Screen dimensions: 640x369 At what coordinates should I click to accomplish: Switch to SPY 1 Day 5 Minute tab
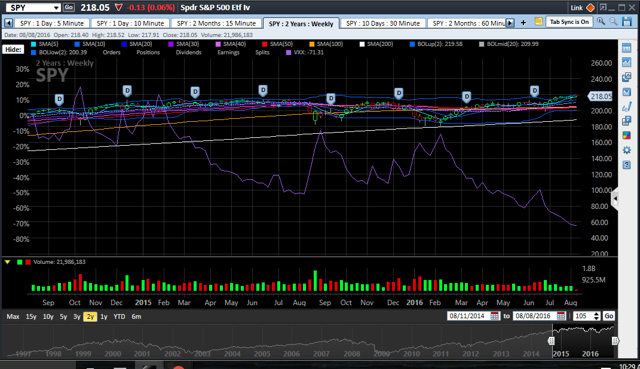pyautogui.click(x=51, y=23)
